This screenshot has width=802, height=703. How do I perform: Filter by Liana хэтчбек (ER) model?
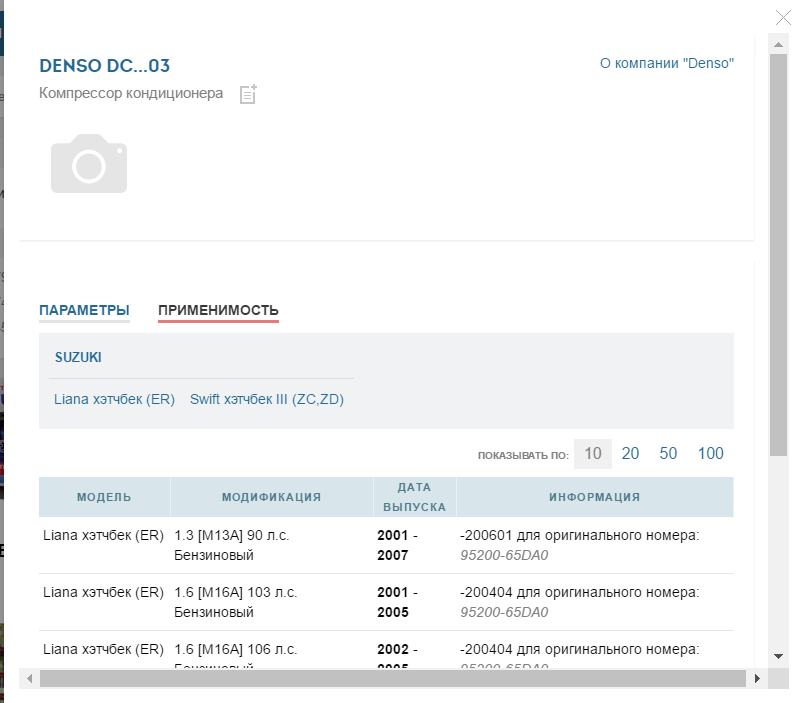click(114, 399)
